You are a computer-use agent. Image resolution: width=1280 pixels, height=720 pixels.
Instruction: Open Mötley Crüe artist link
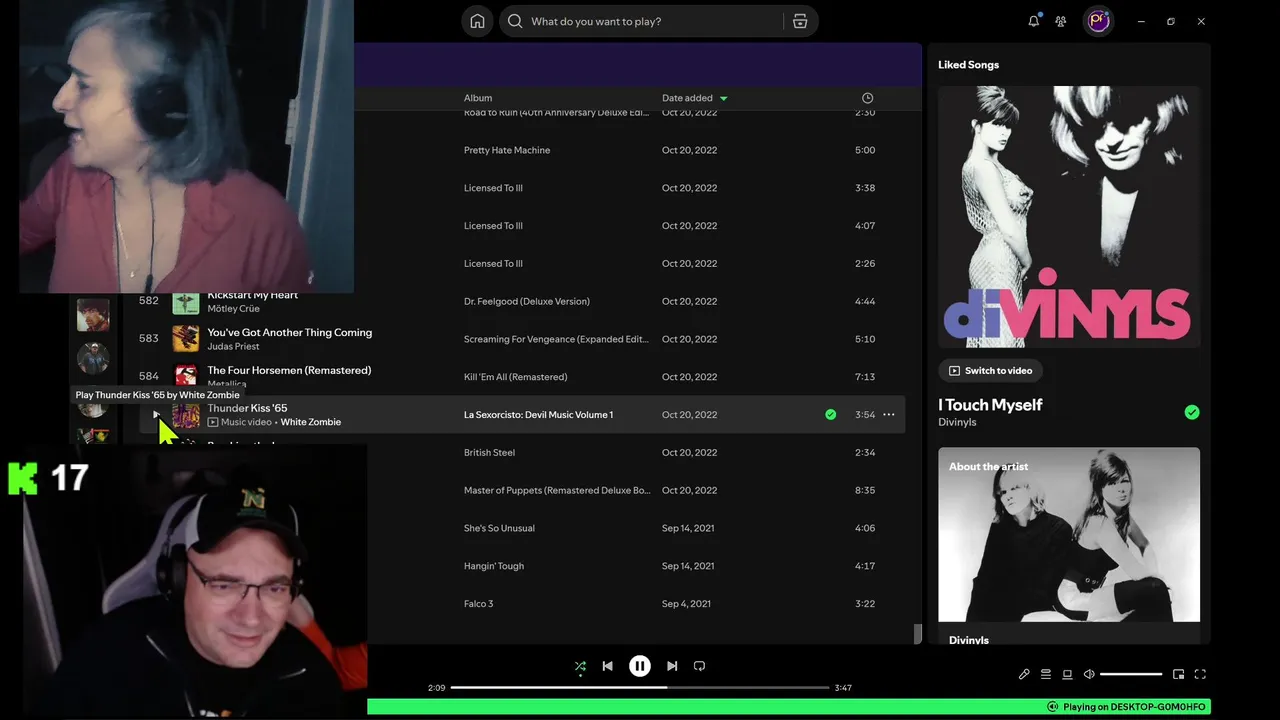pos(233,308)
